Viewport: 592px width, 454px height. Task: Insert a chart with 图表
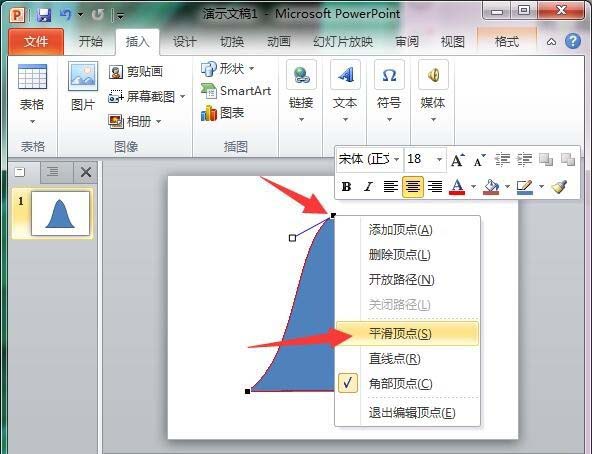222,113
